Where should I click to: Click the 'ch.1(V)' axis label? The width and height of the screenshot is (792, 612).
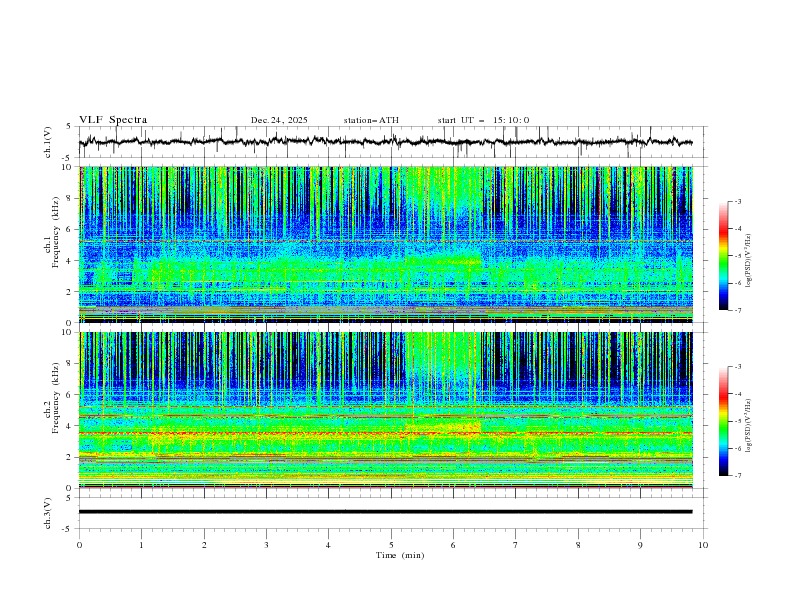48,142
